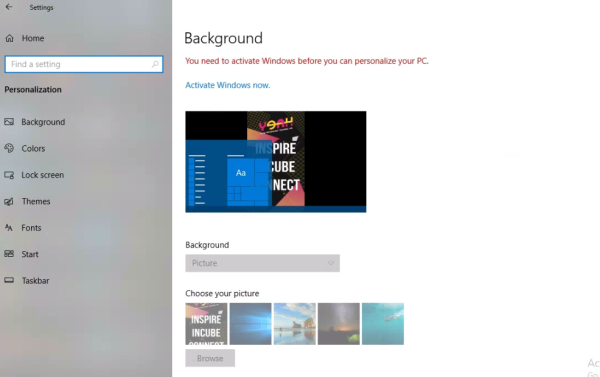Open the Background Picture dropdown
Viewport: 600px width, 377px height.
[x=262, y=263]
